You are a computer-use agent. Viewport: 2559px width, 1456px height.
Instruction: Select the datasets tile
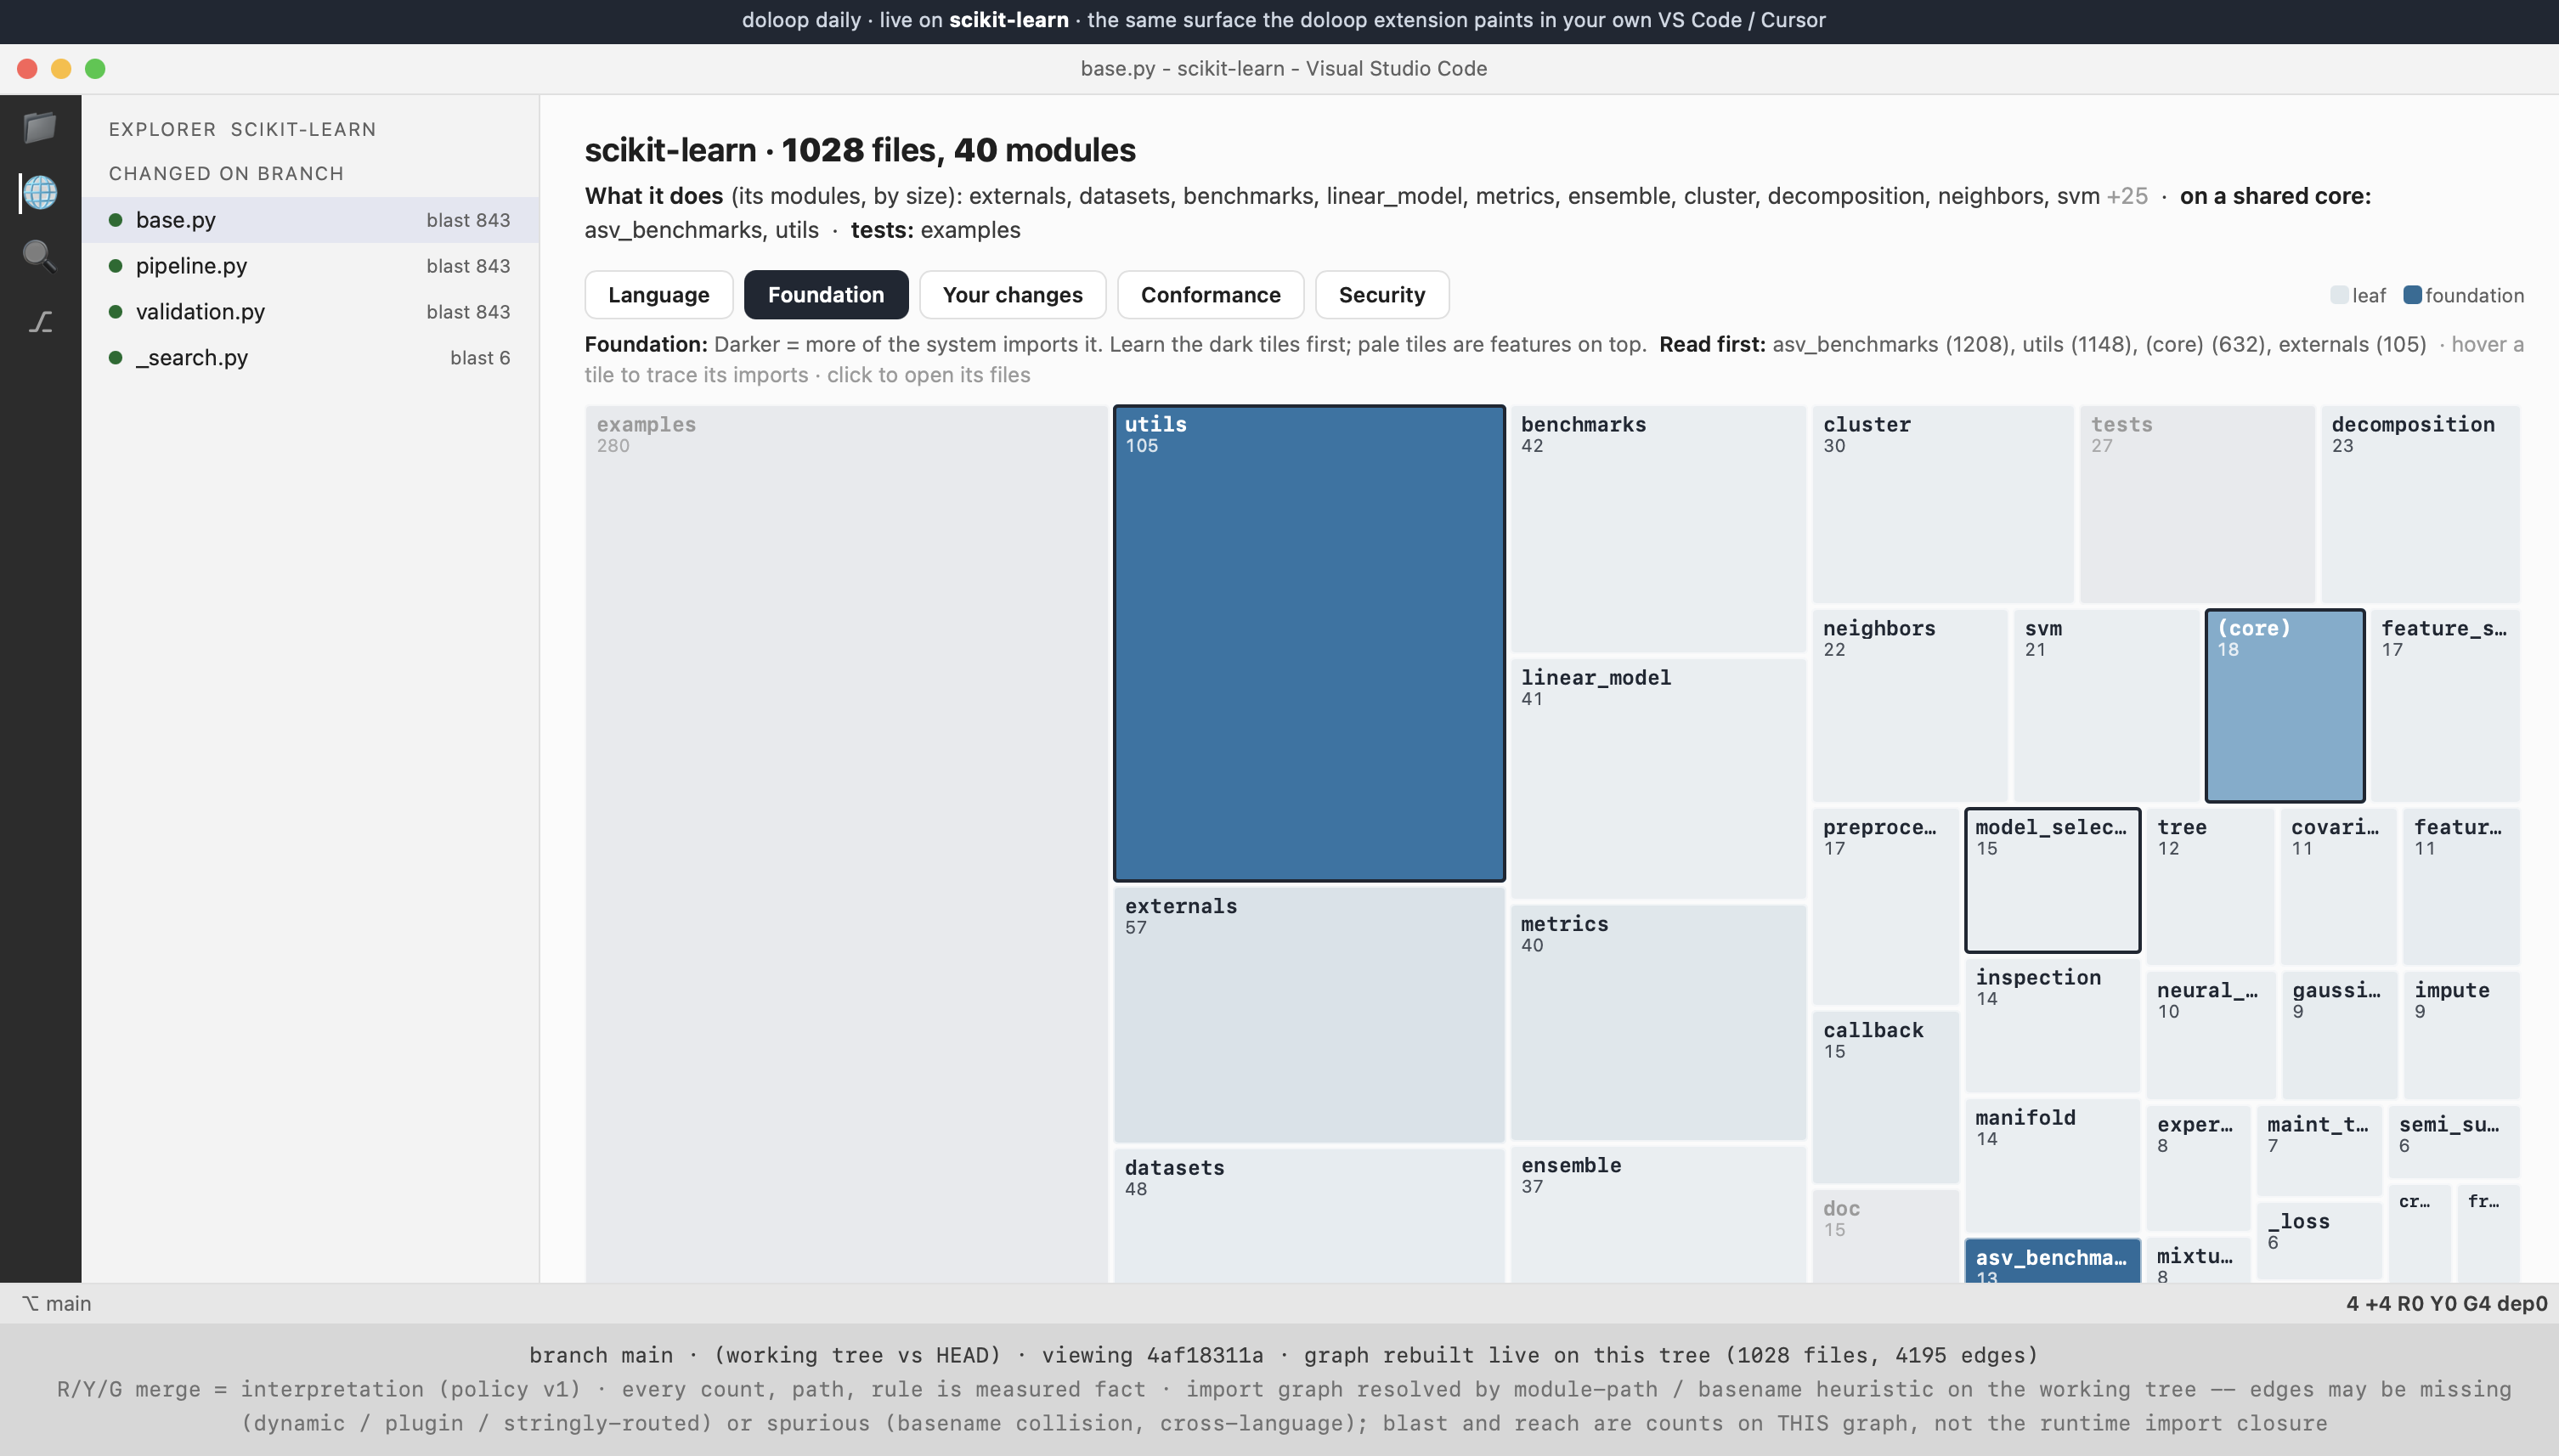pyautogui.click(x=1309, y=1215)
